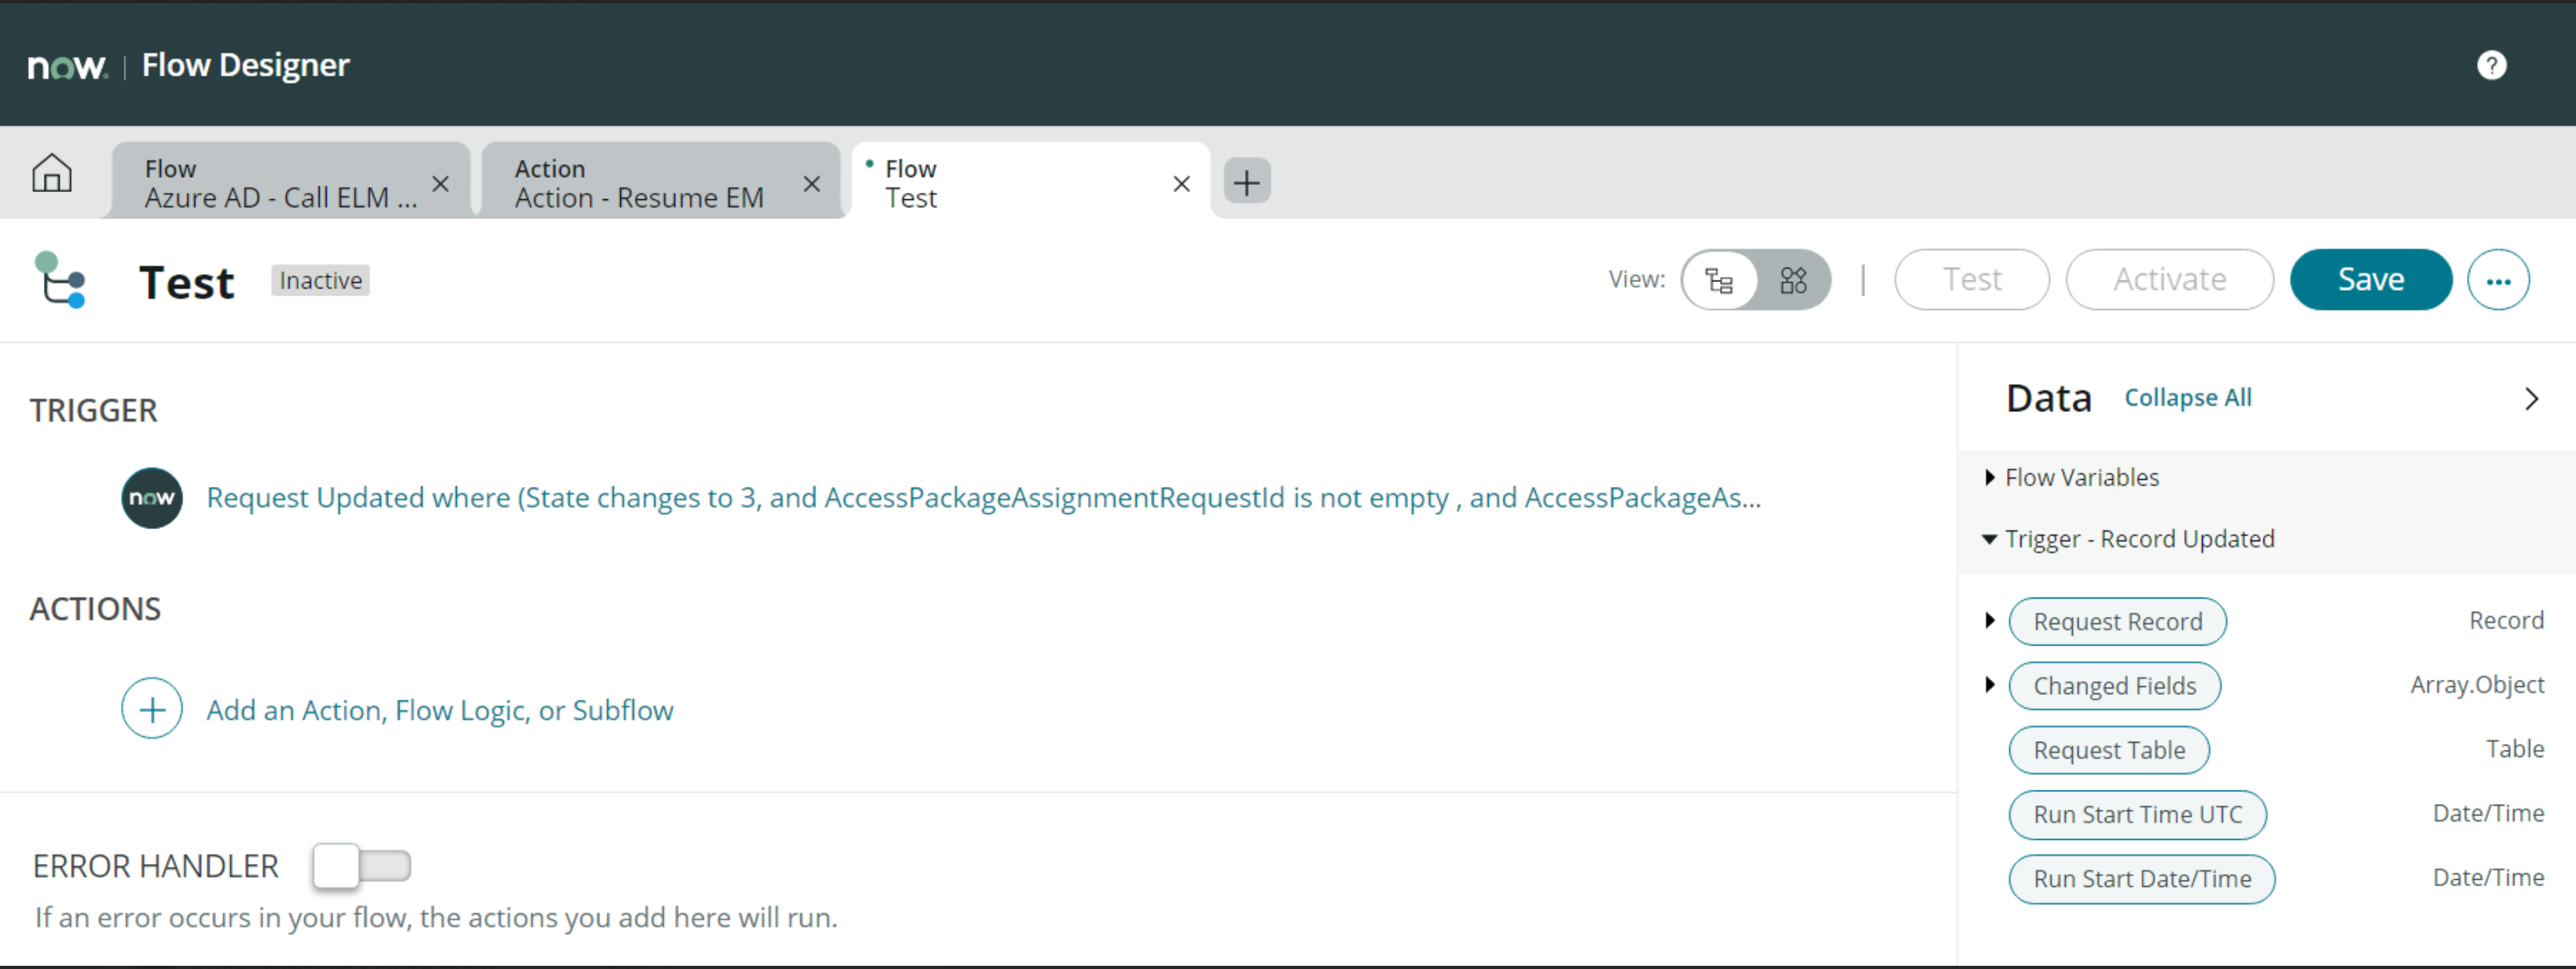The width and height of the screenshot is (2576, 969).
Task: Expand the Request Record pill arrow
Action: 1990,621
